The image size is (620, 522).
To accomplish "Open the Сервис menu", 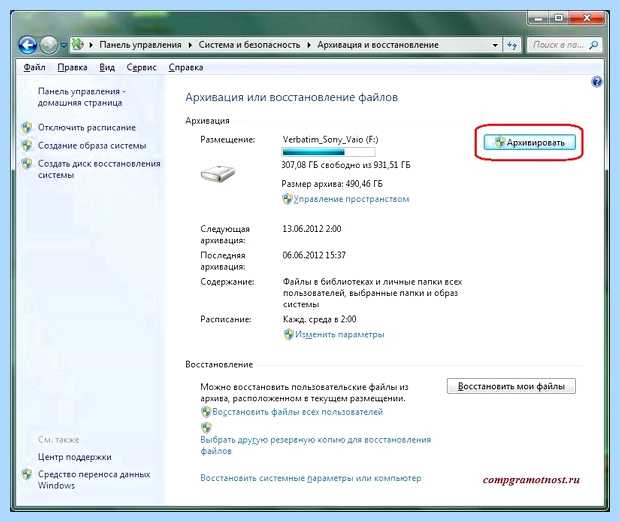I will click(x=142, y=67).
